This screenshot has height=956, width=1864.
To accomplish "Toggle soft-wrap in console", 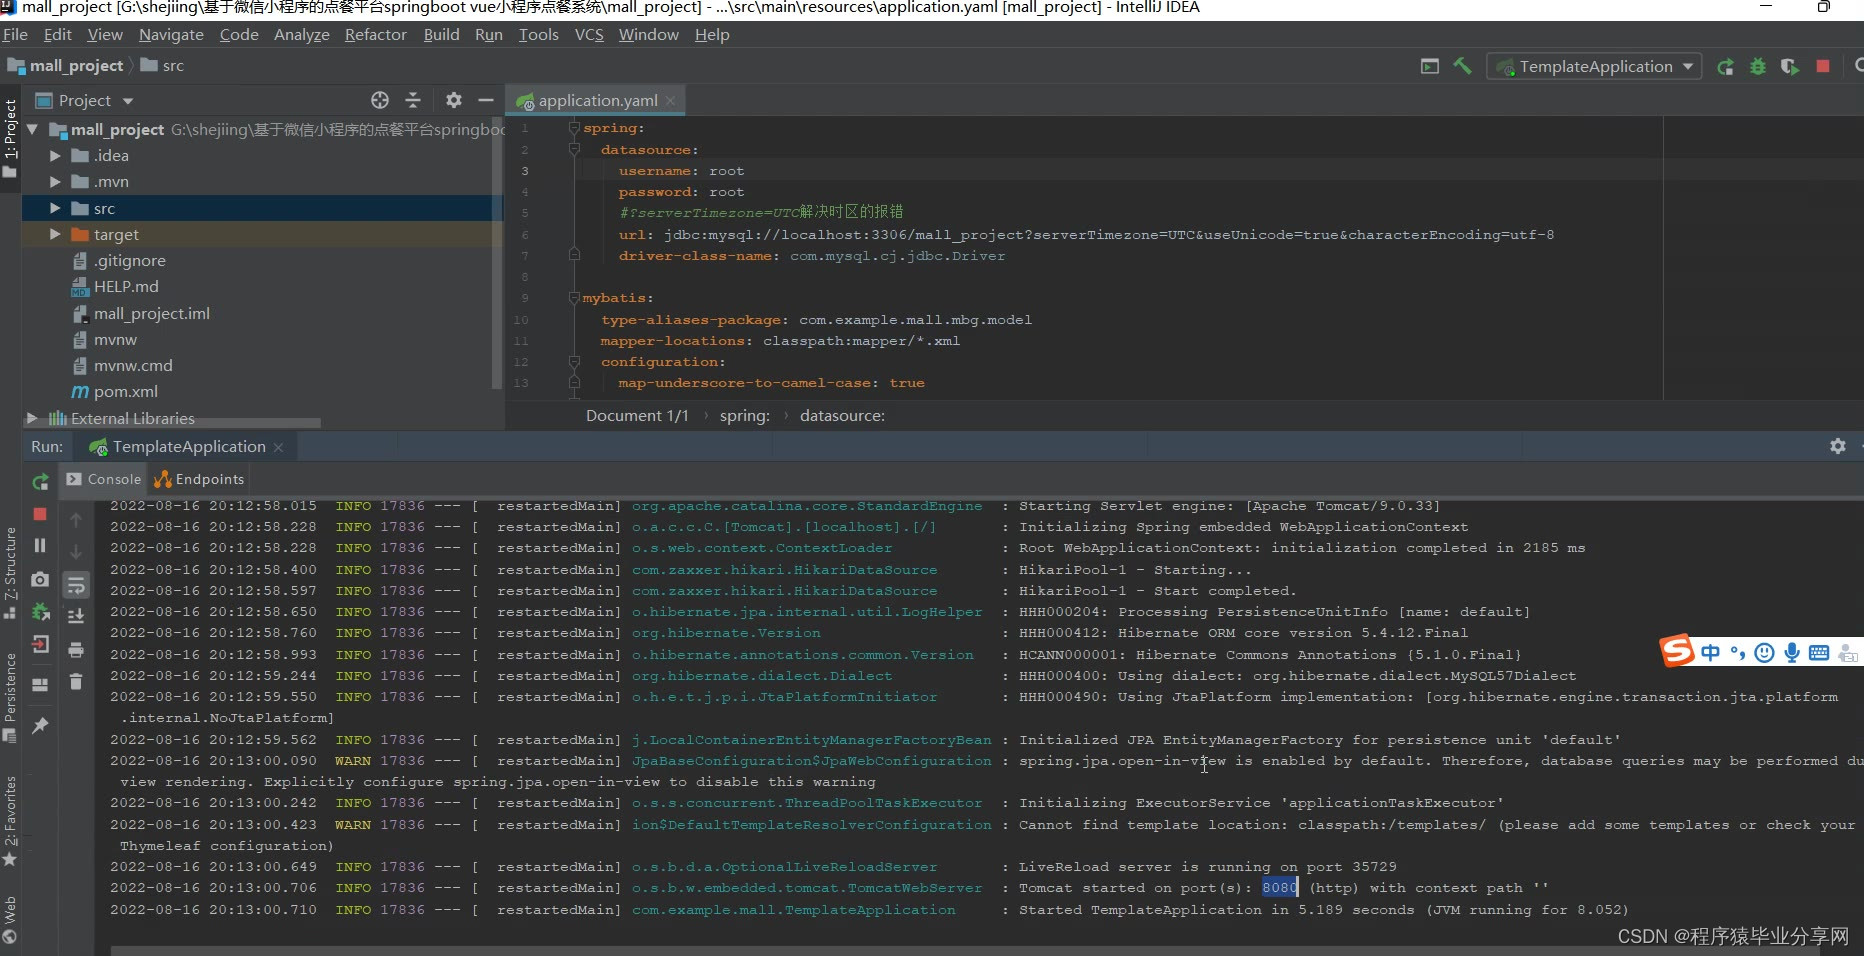I will coord(76,585).
